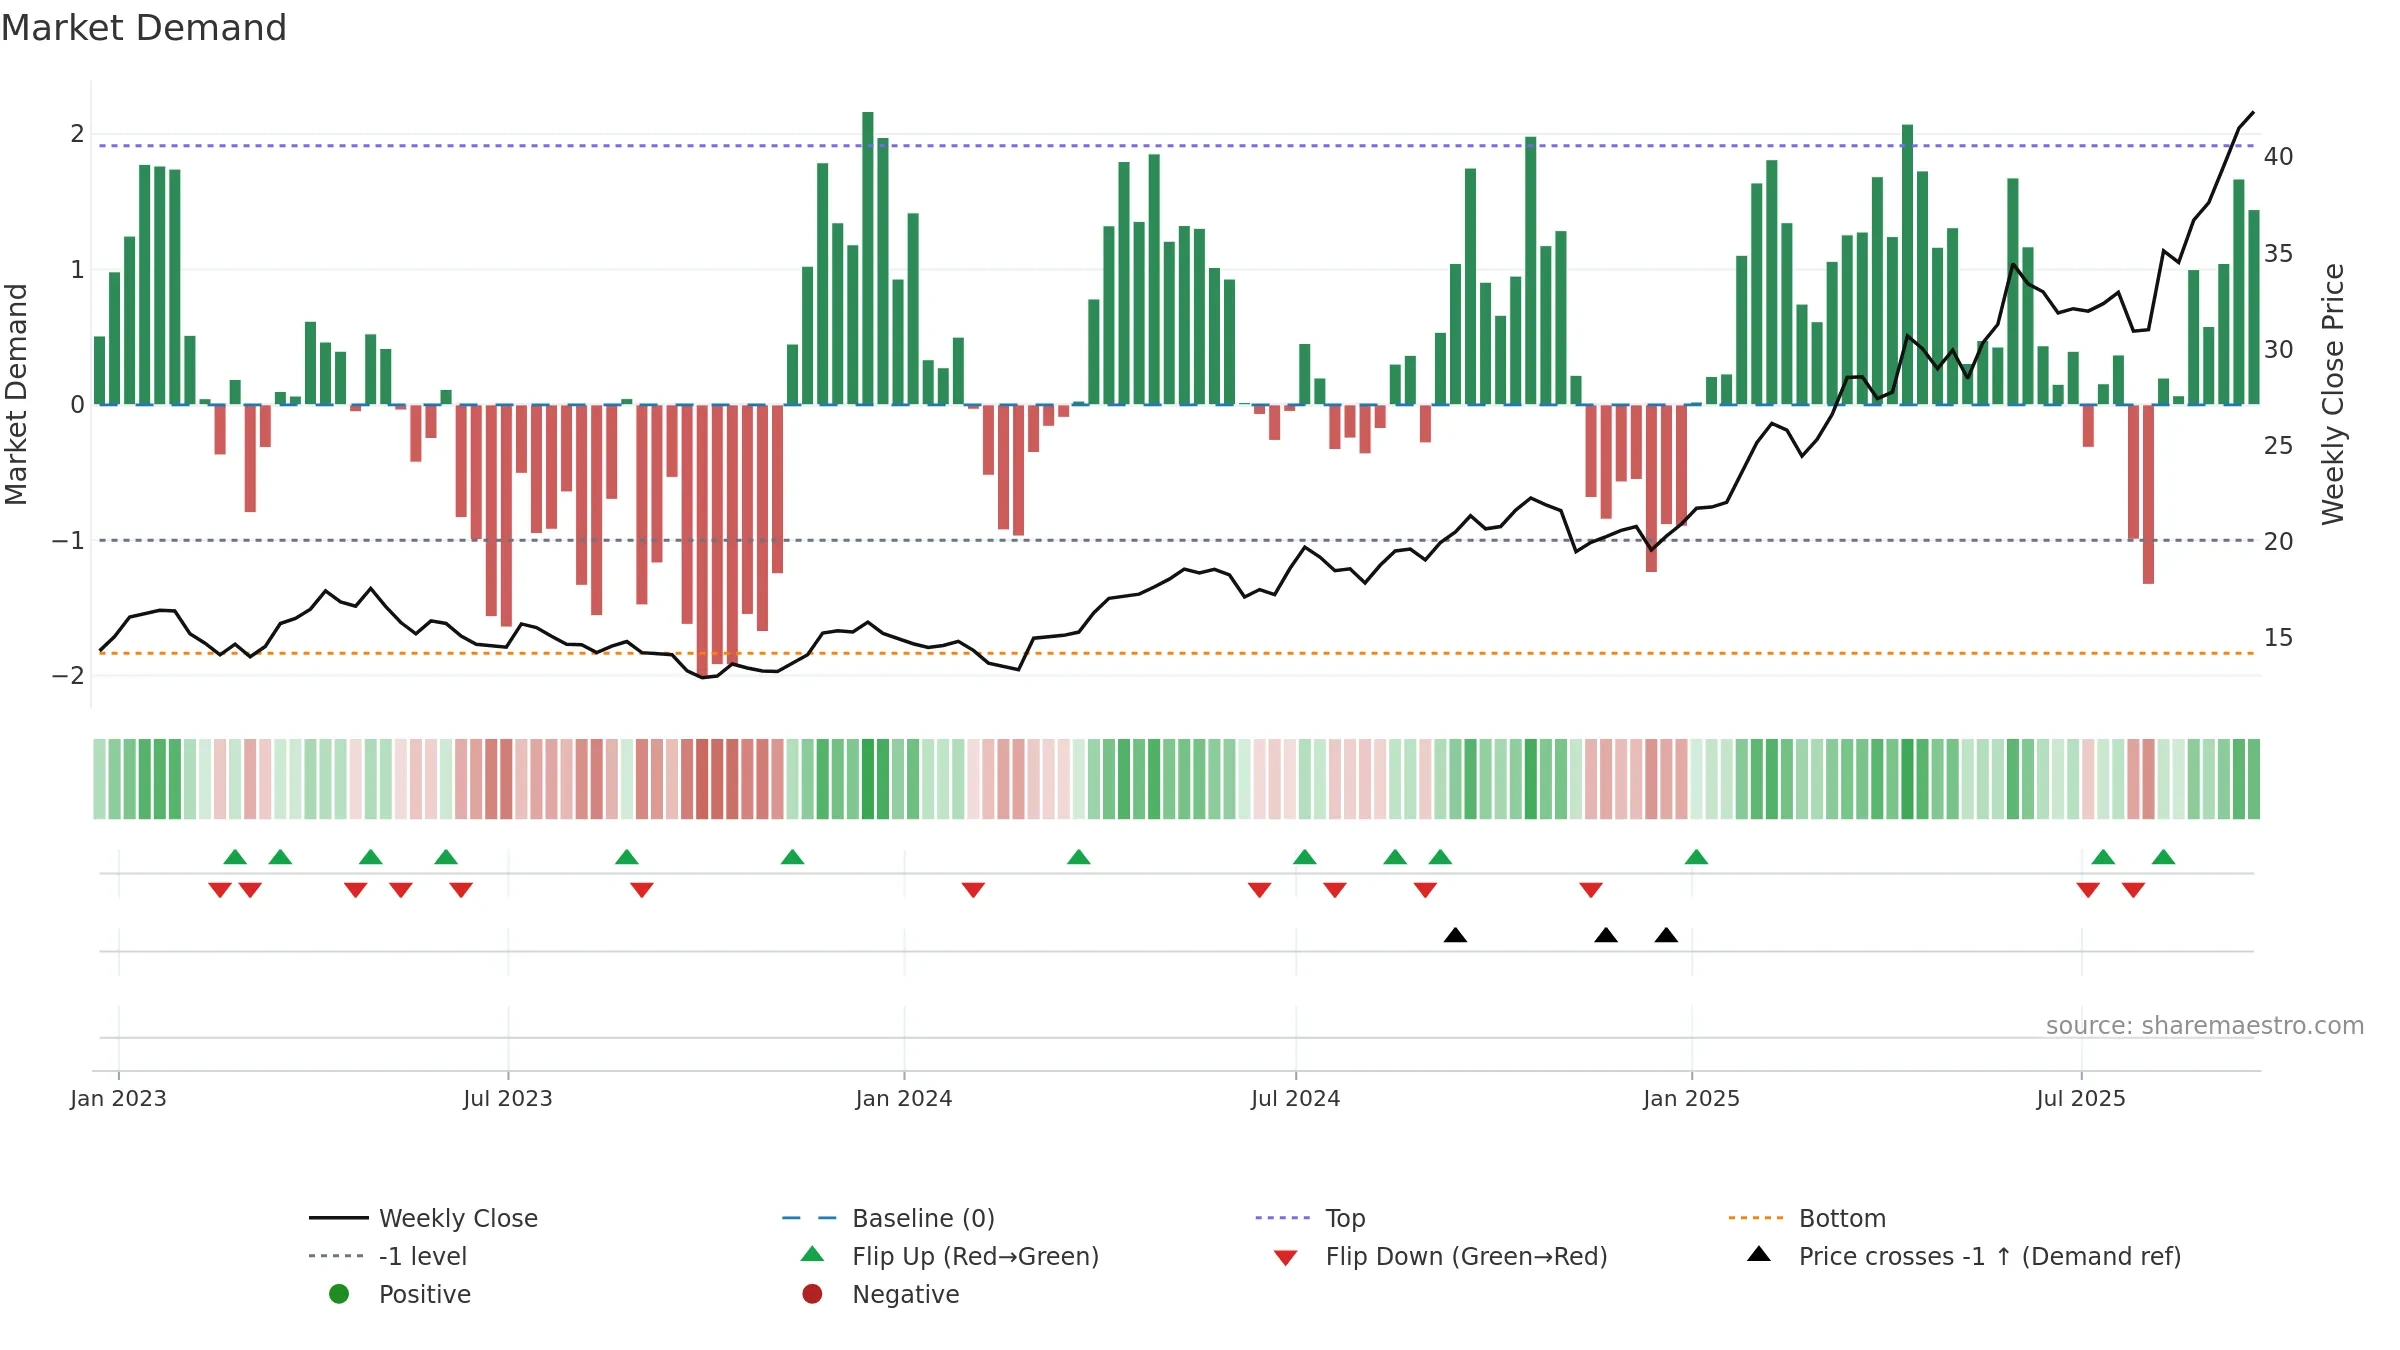Click the Flip Down (Green→Red) legend text
The width and height of the screenshot is (2400, 1350).
(x=1467, y=1256)
